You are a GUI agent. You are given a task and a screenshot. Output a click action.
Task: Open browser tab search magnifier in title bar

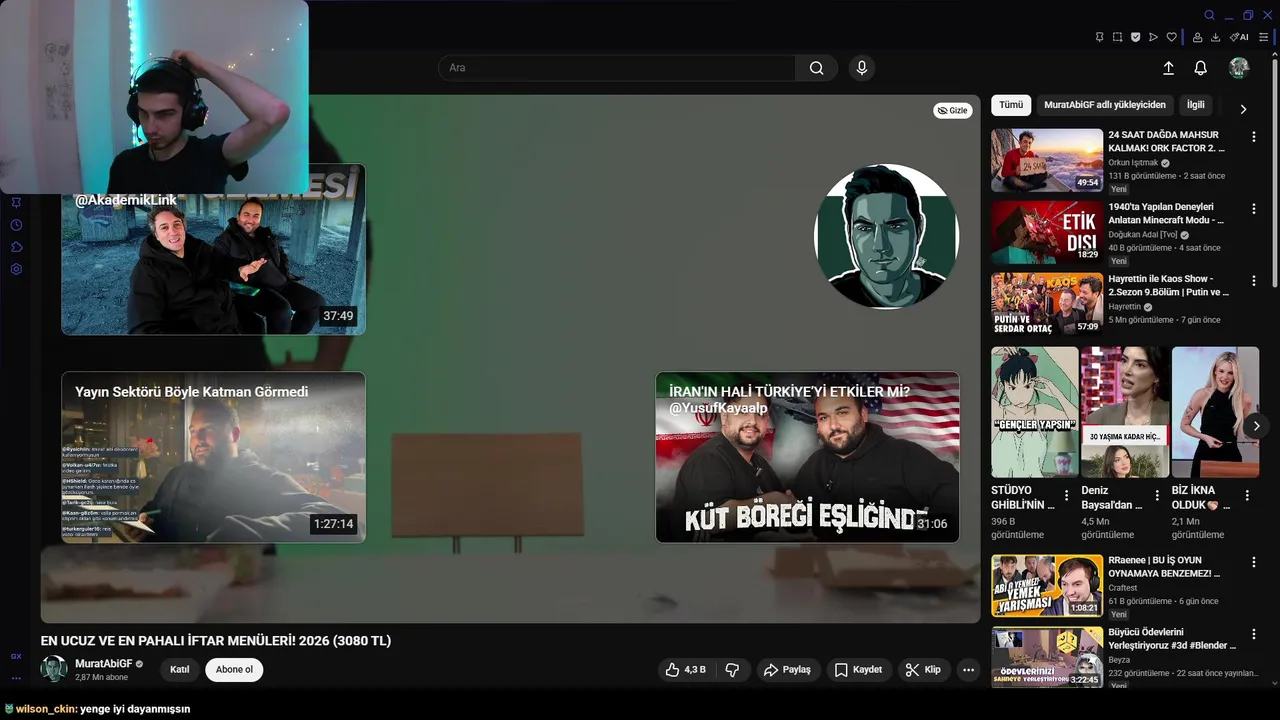tap(1209, 15)
